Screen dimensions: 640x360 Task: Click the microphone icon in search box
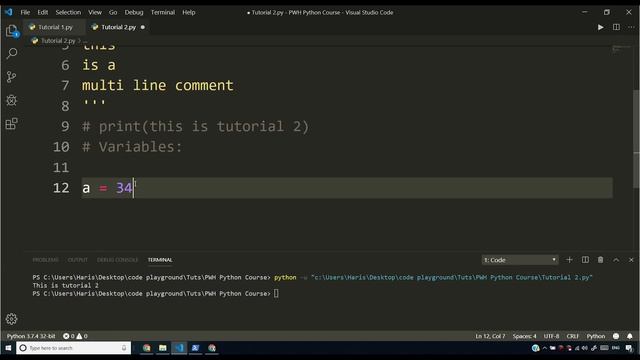click(124, 348)
